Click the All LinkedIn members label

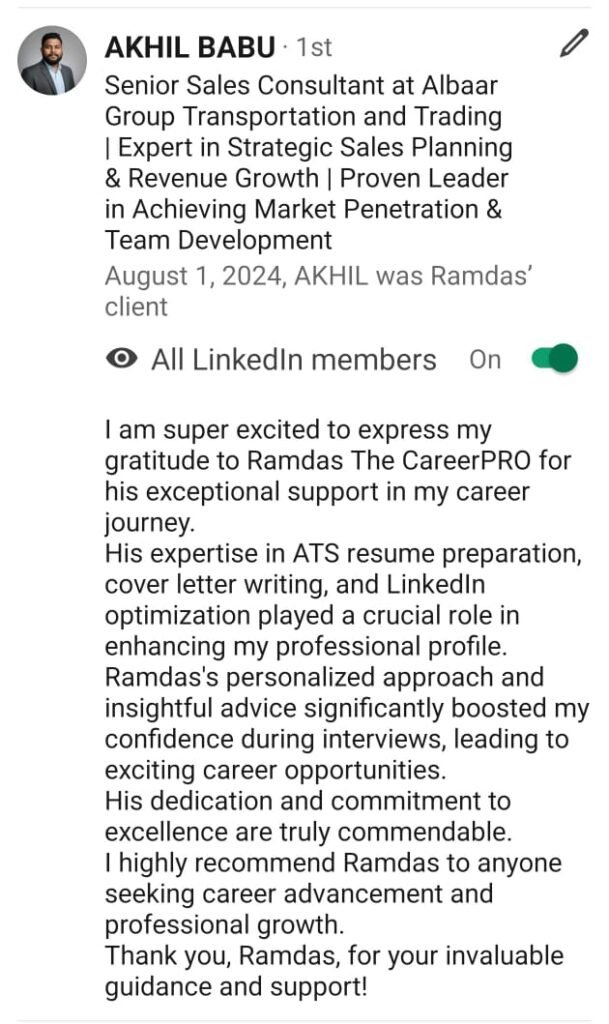coord(293,360)
